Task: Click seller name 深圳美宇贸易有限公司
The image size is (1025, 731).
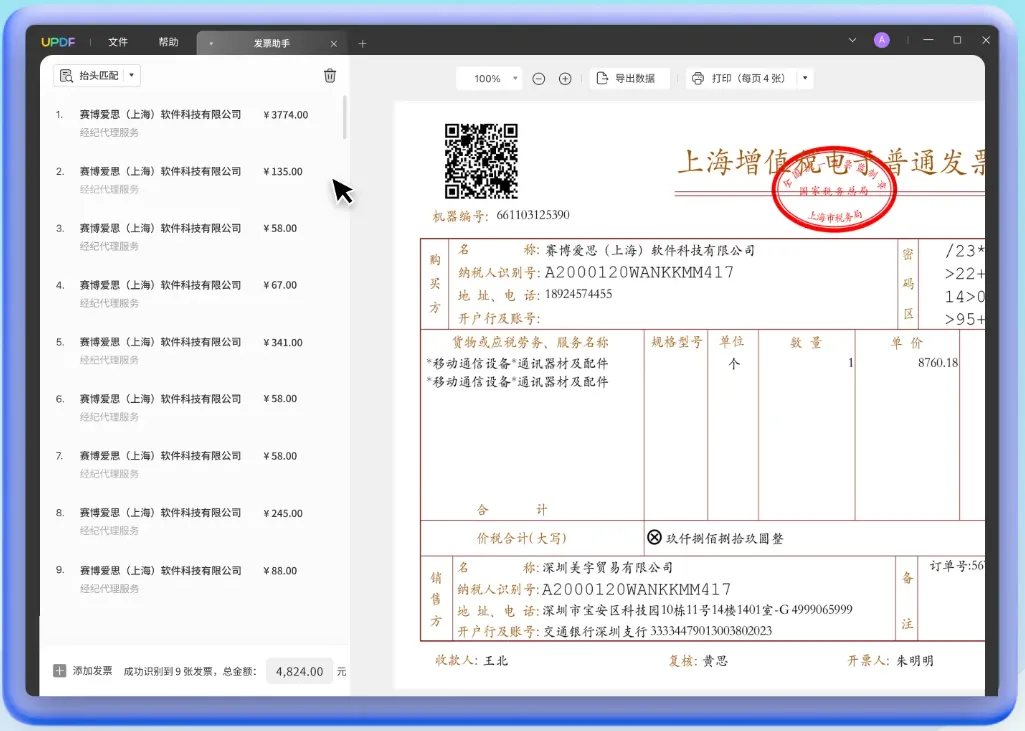Action: (607, 567)
